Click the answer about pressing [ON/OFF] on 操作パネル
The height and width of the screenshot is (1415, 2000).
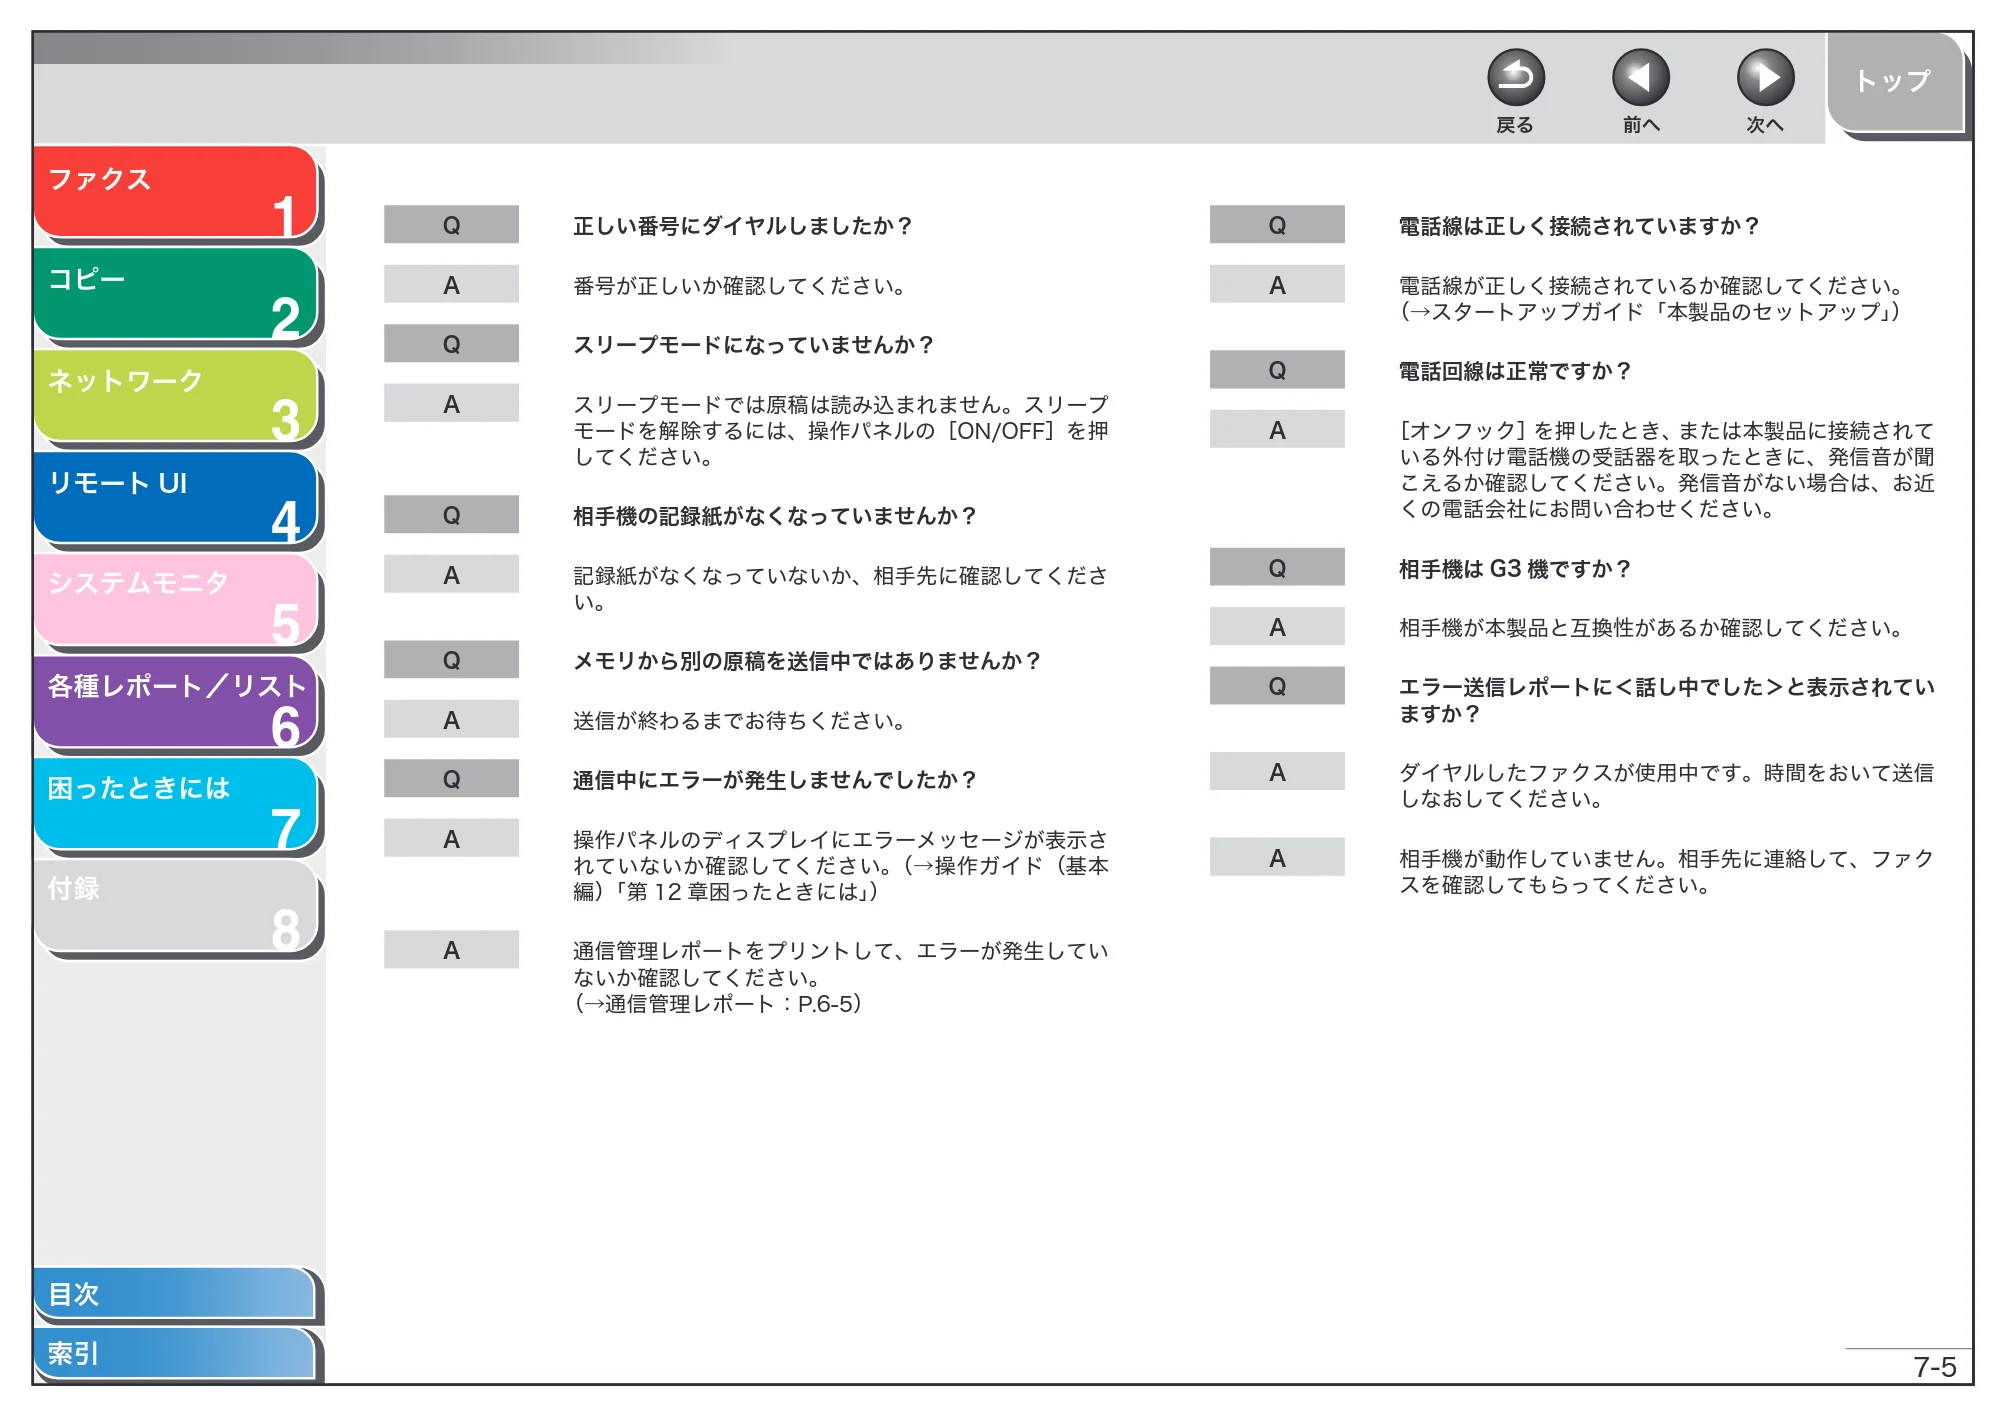click(x=840, y=431)
